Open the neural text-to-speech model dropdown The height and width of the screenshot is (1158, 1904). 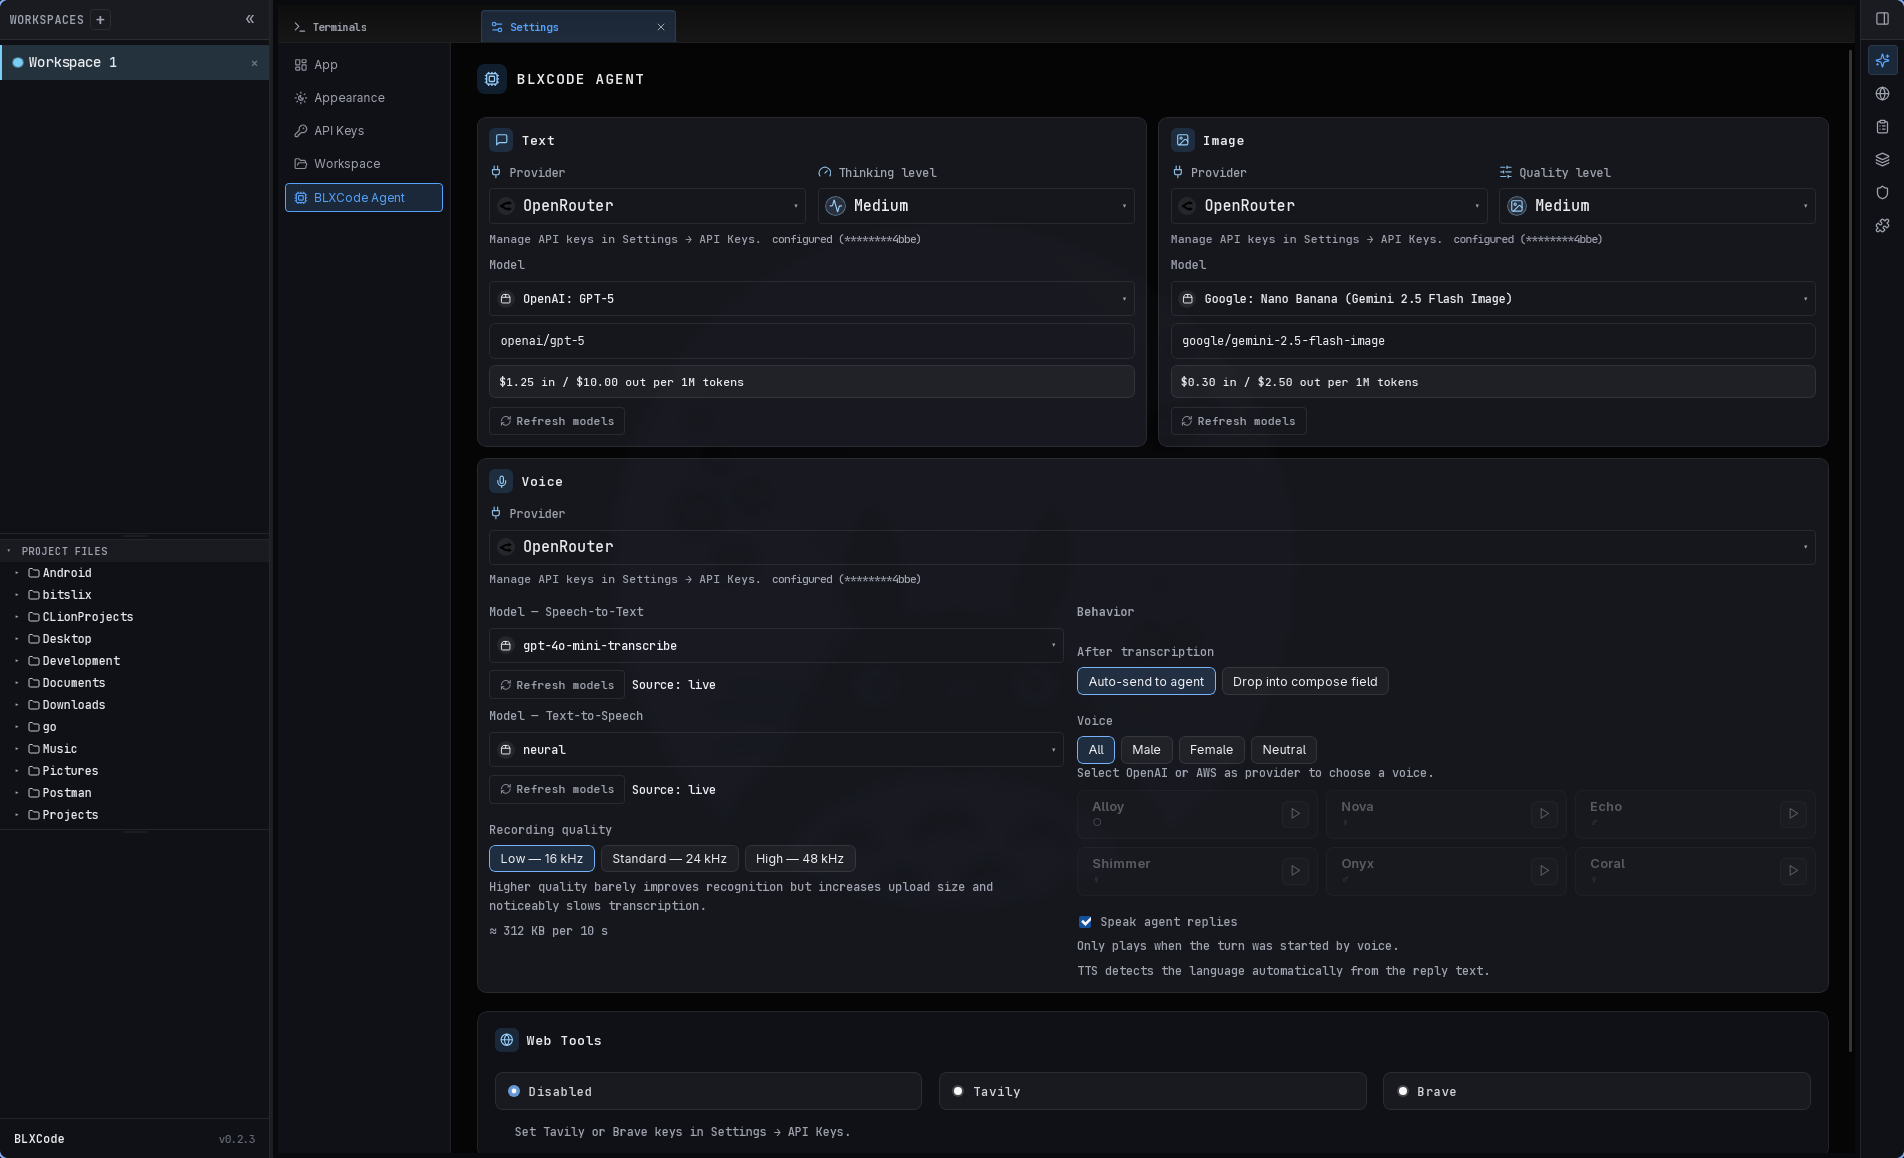pyautogui.click(x=776, y=750)
